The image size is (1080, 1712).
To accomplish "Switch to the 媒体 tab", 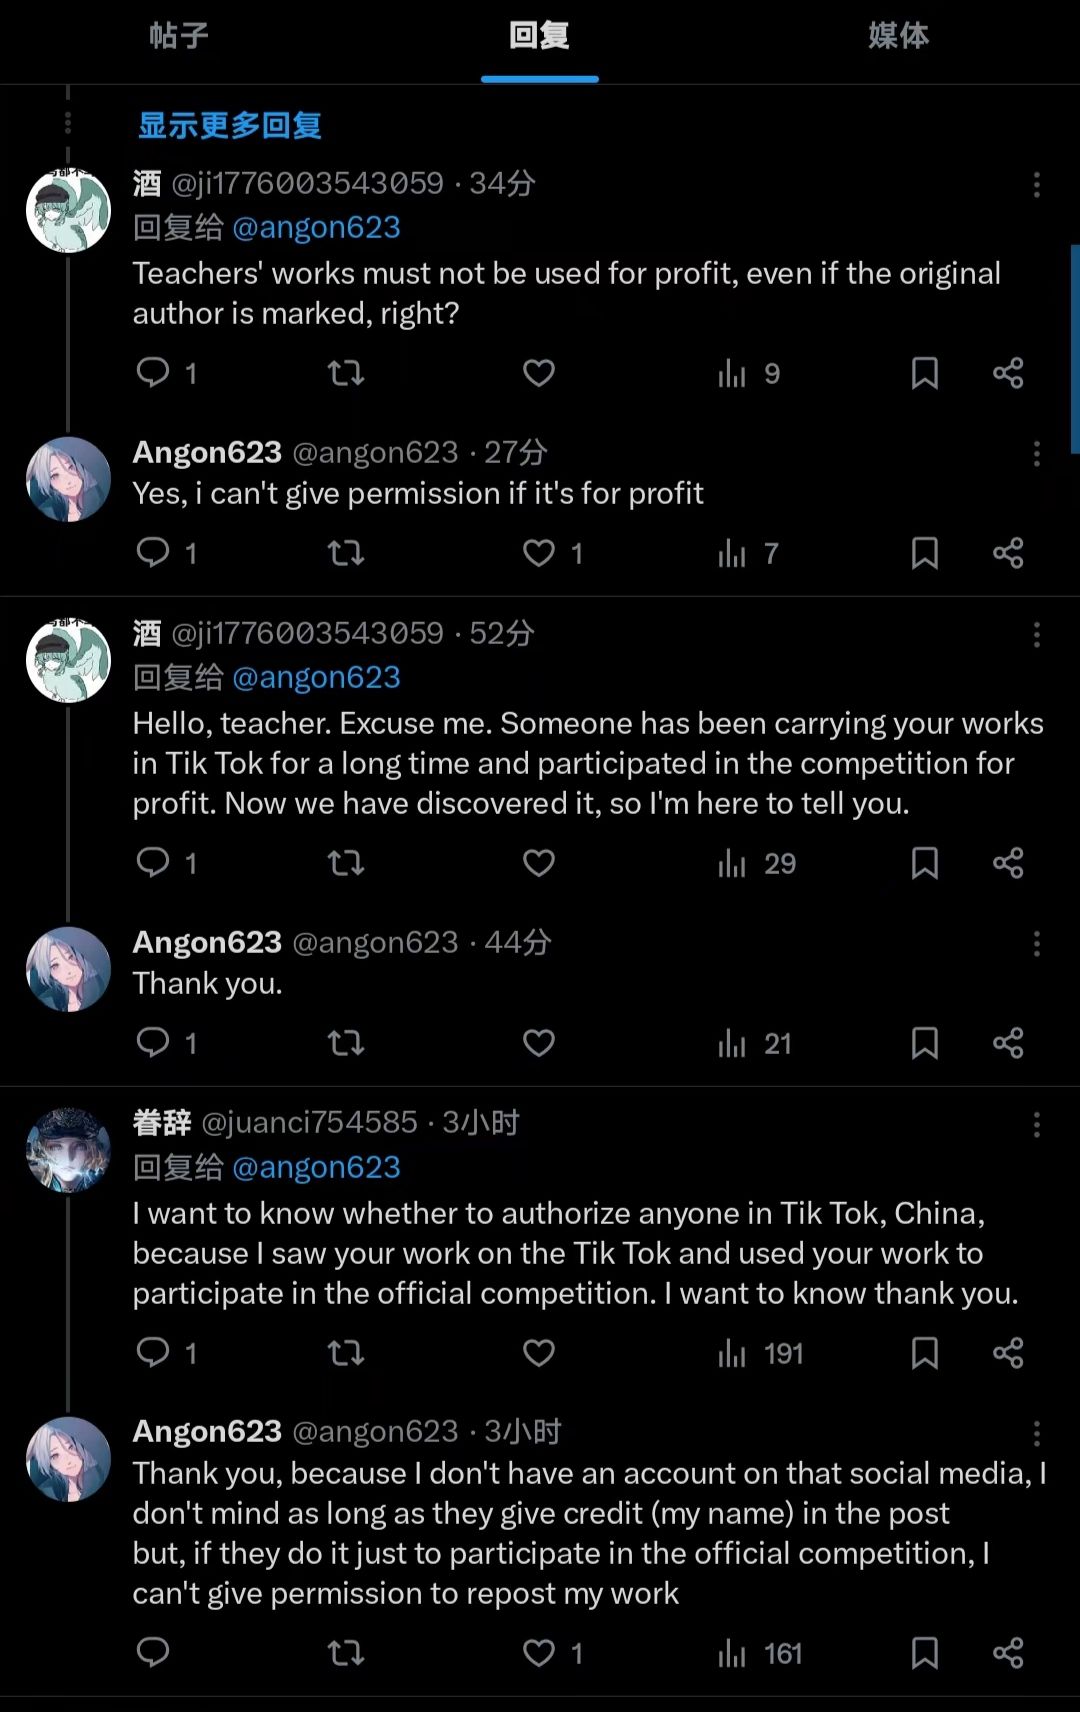I will coord(898,36).
